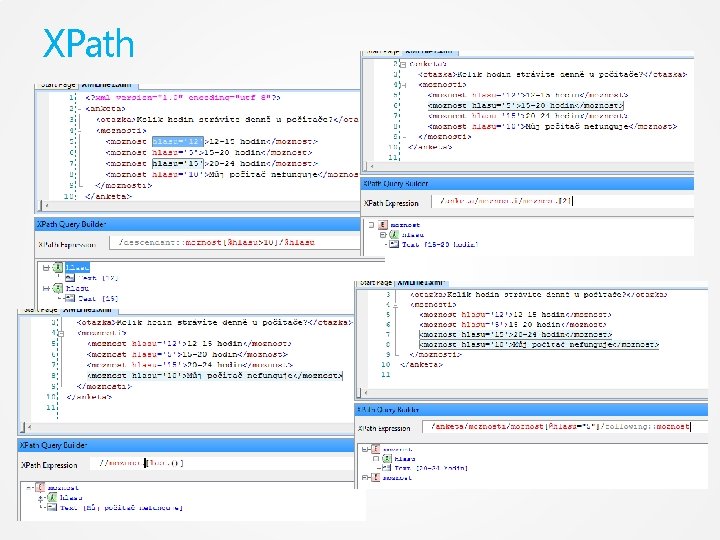Screen dimensions: 720x540
Task: Click XPath Query Builder header above last() query
Action: pos(186,445)
